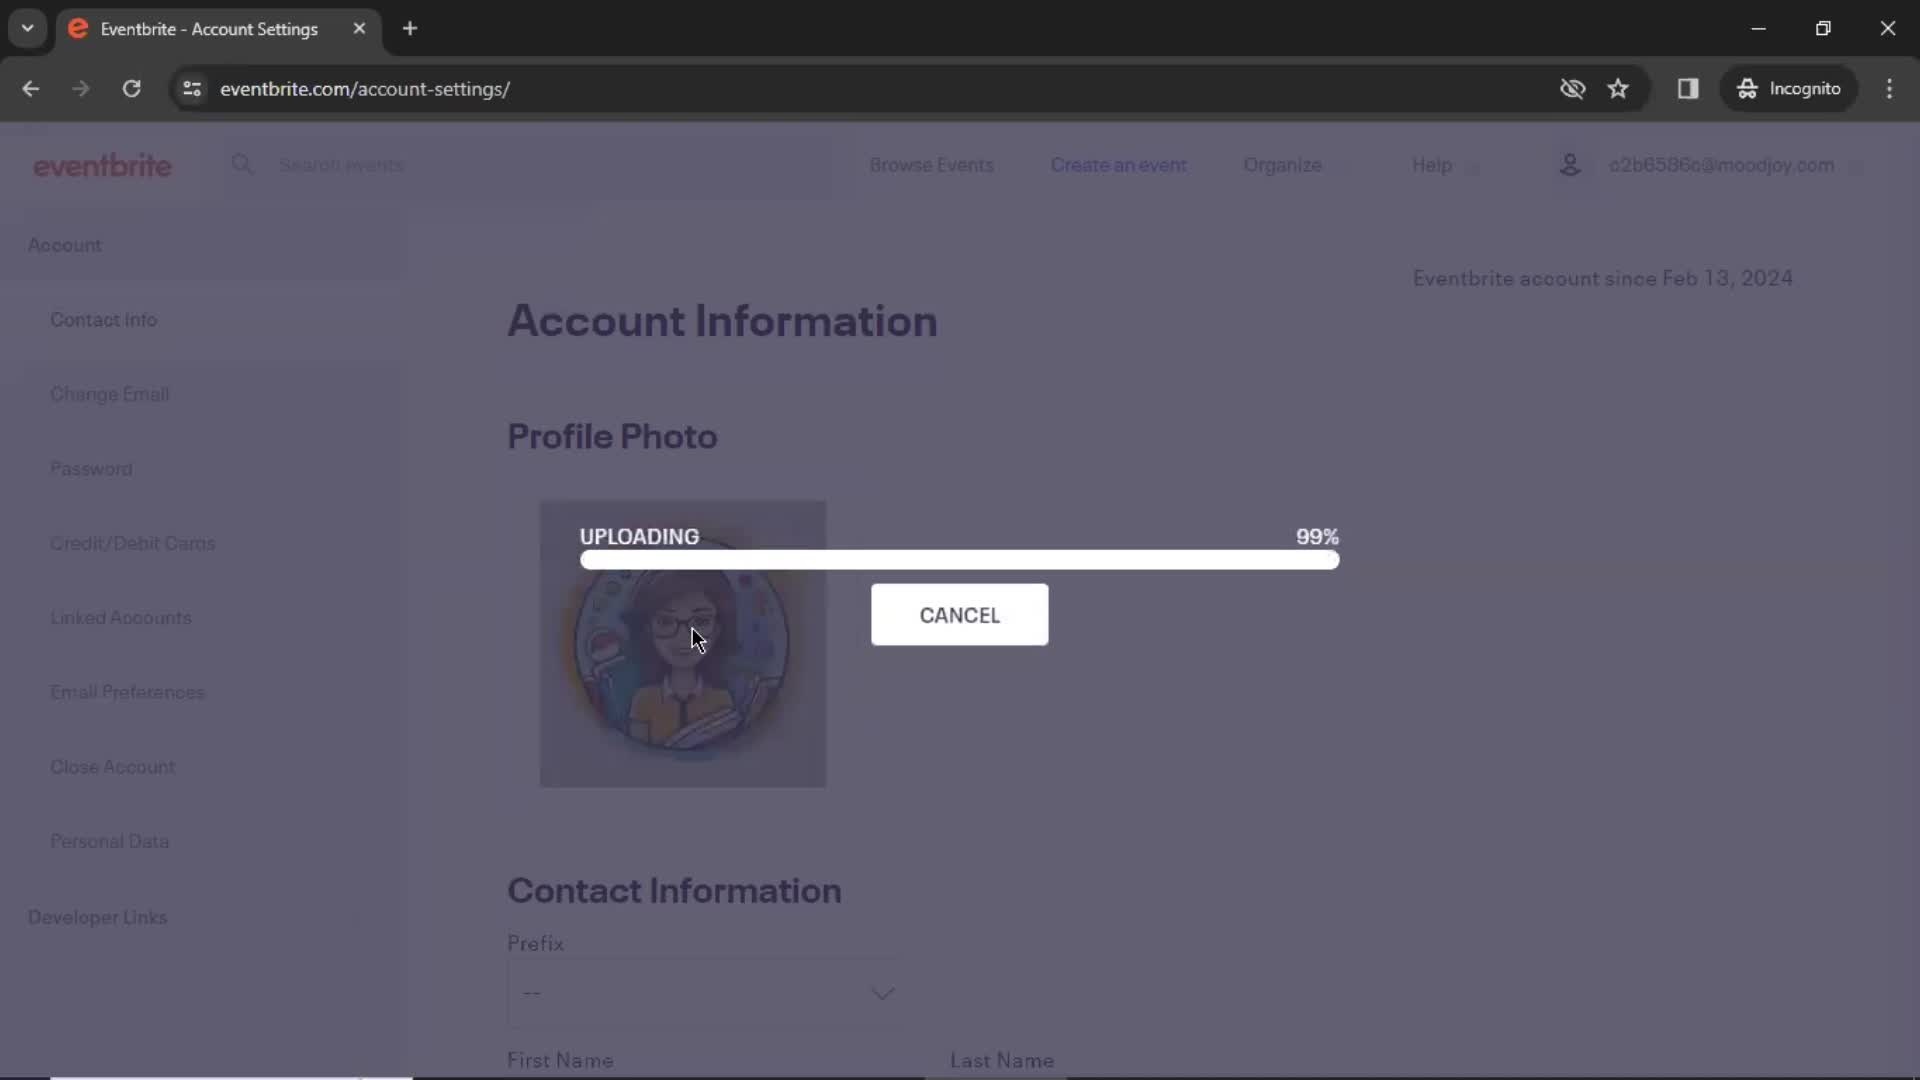
Task: Open Linked Accounts settings
Action: tap(121, 618)
